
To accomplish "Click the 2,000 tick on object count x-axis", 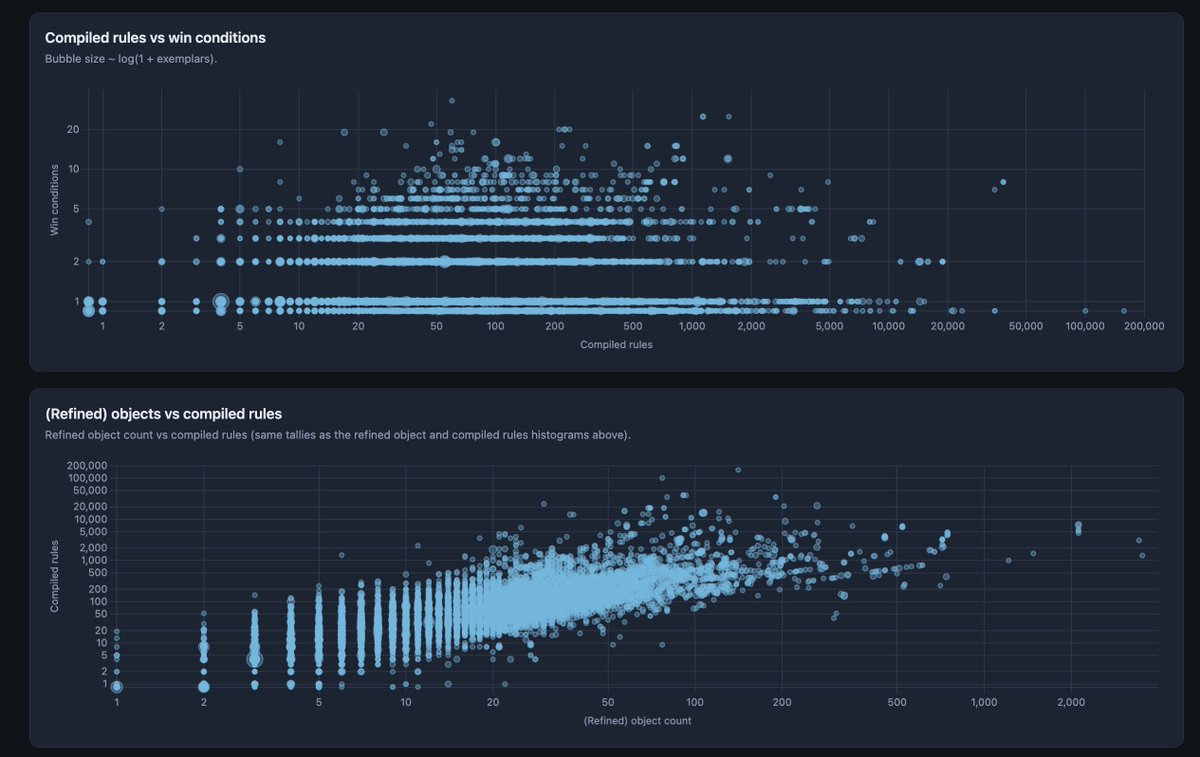I will point(1071,703).
